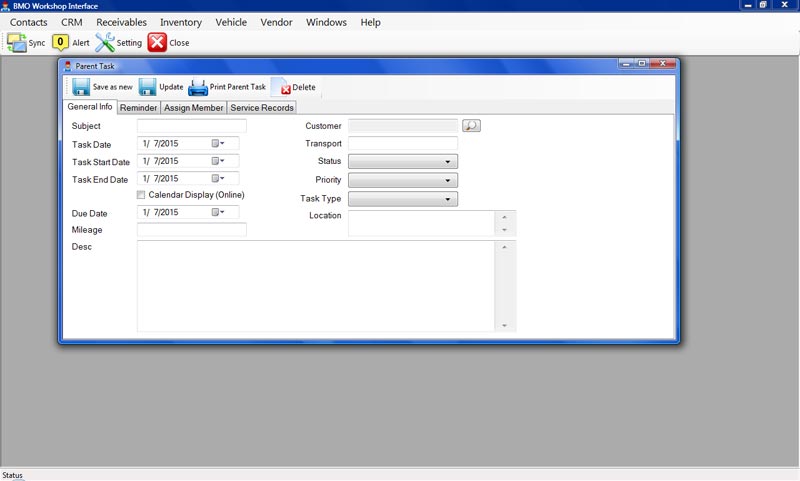This screenshot has height=481, width=800.
Task: Expand the Status dropdown
Action: (403, 161)
